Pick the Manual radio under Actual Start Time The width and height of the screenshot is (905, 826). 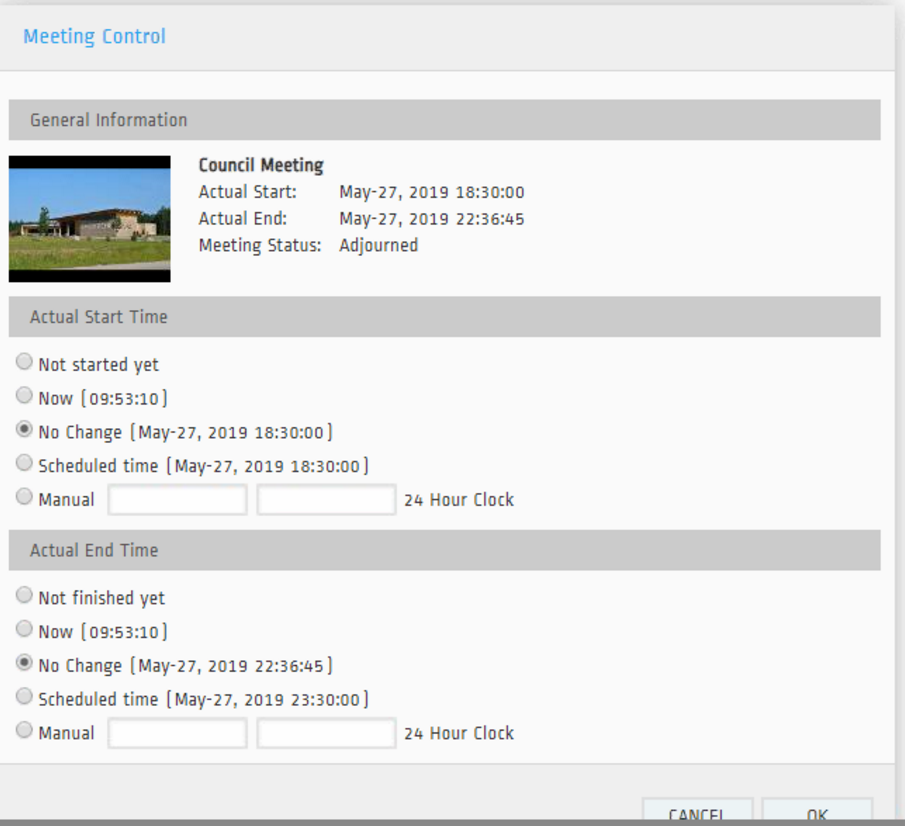pos(24,496)
